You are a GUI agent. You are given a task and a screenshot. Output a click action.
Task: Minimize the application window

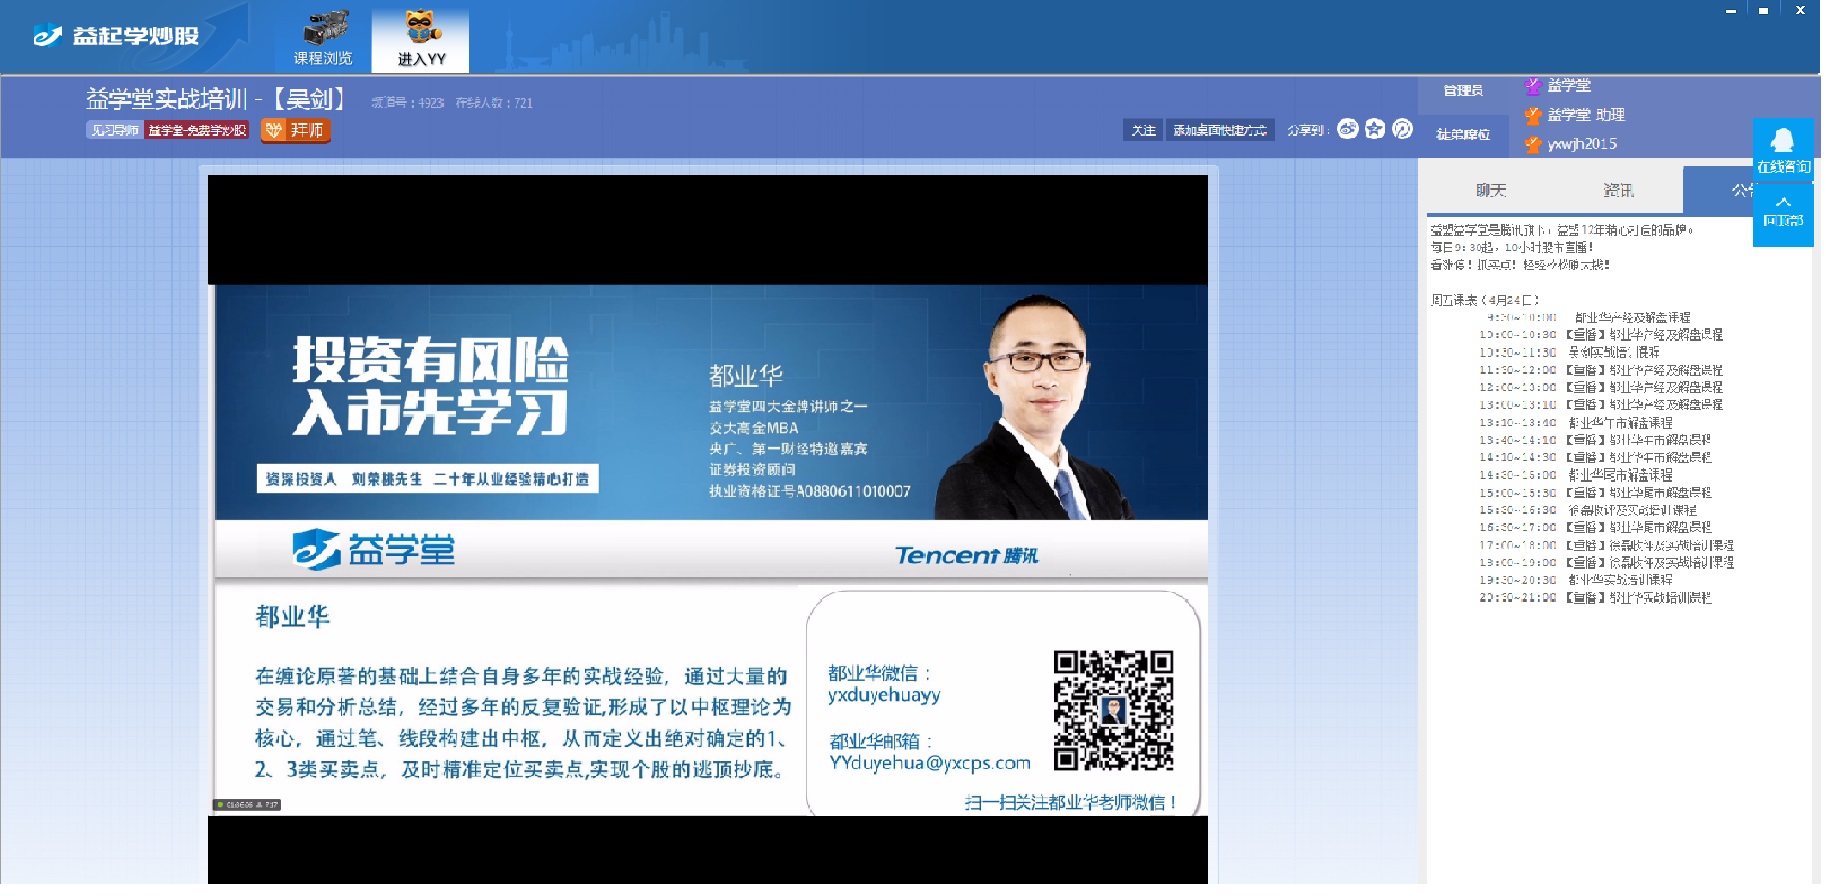tap(1731, 10)
